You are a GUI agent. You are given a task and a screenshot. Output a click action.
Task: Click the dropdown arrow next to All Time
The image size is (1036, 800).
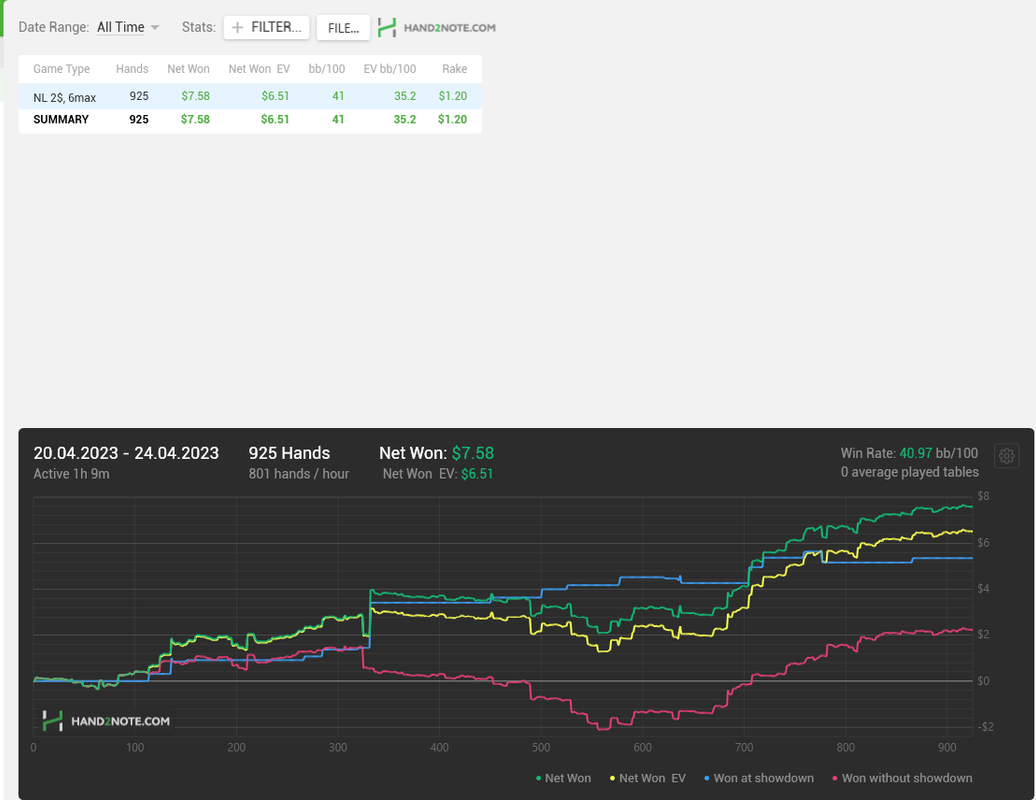pos(155,28)
